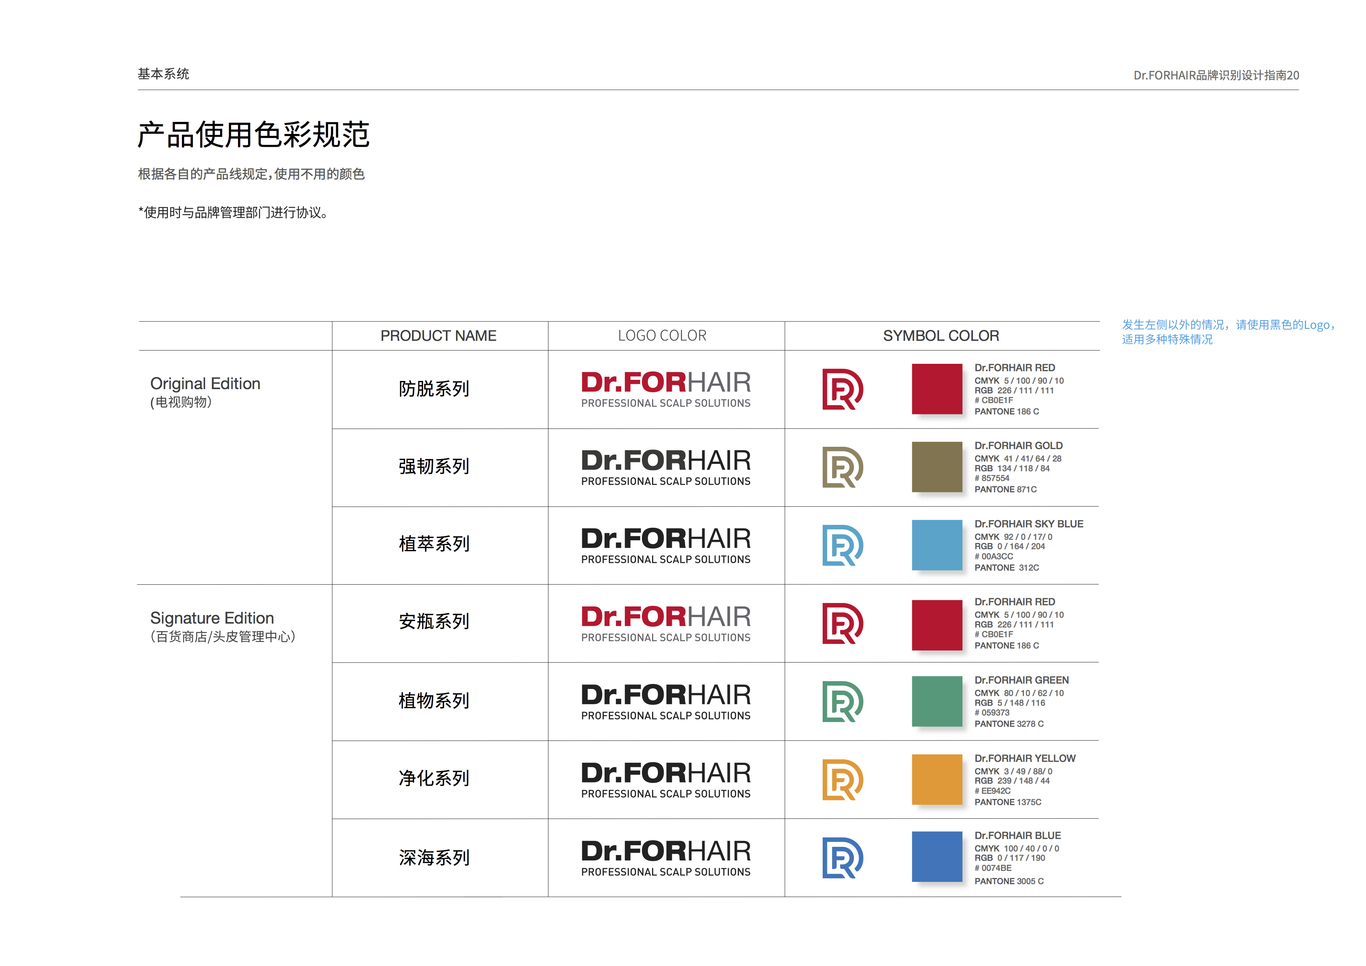Select the black Dr.FORHAIR logo in 净化系列 row
1366x966 pixels.
(666, 780)
